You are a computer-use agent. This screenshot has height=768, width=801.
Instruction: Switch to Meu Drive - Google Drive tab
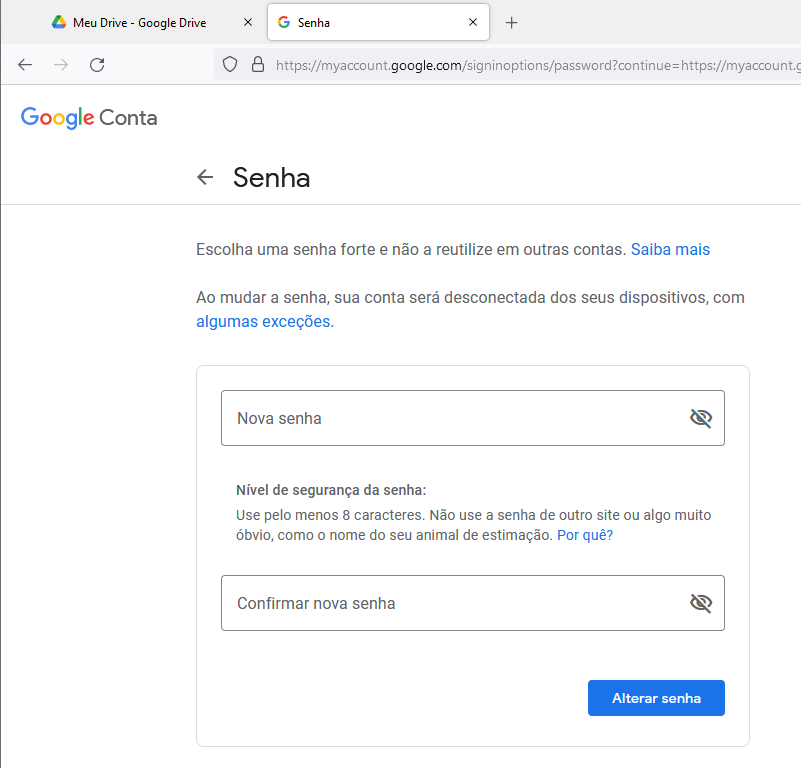(139, 22)
